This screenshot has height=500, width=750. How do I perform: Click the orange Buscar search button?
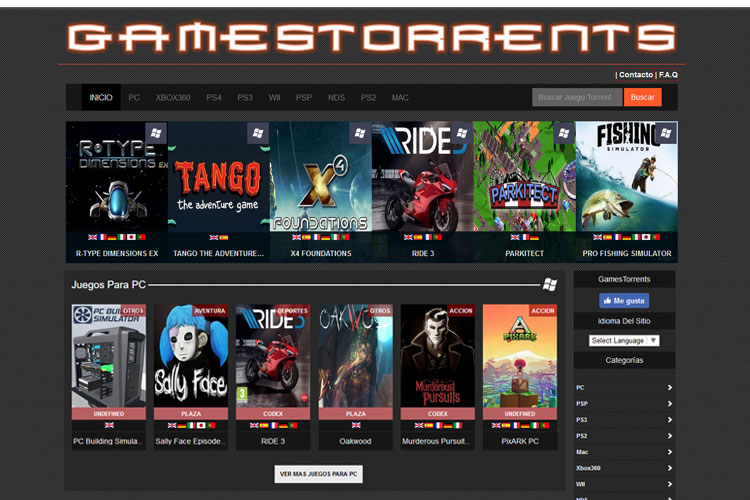click(642, 97)
